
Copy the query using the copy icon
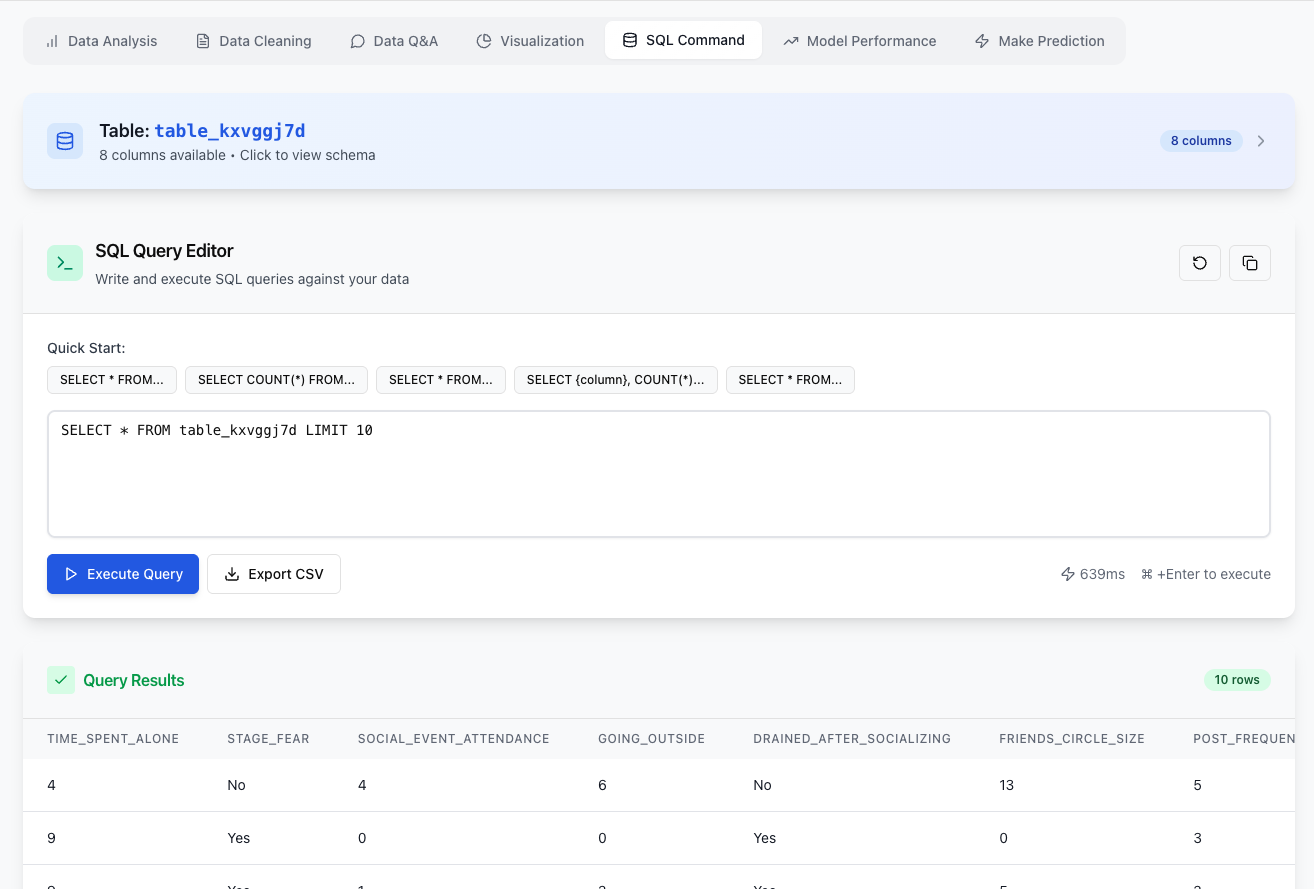click(1250, 263)
